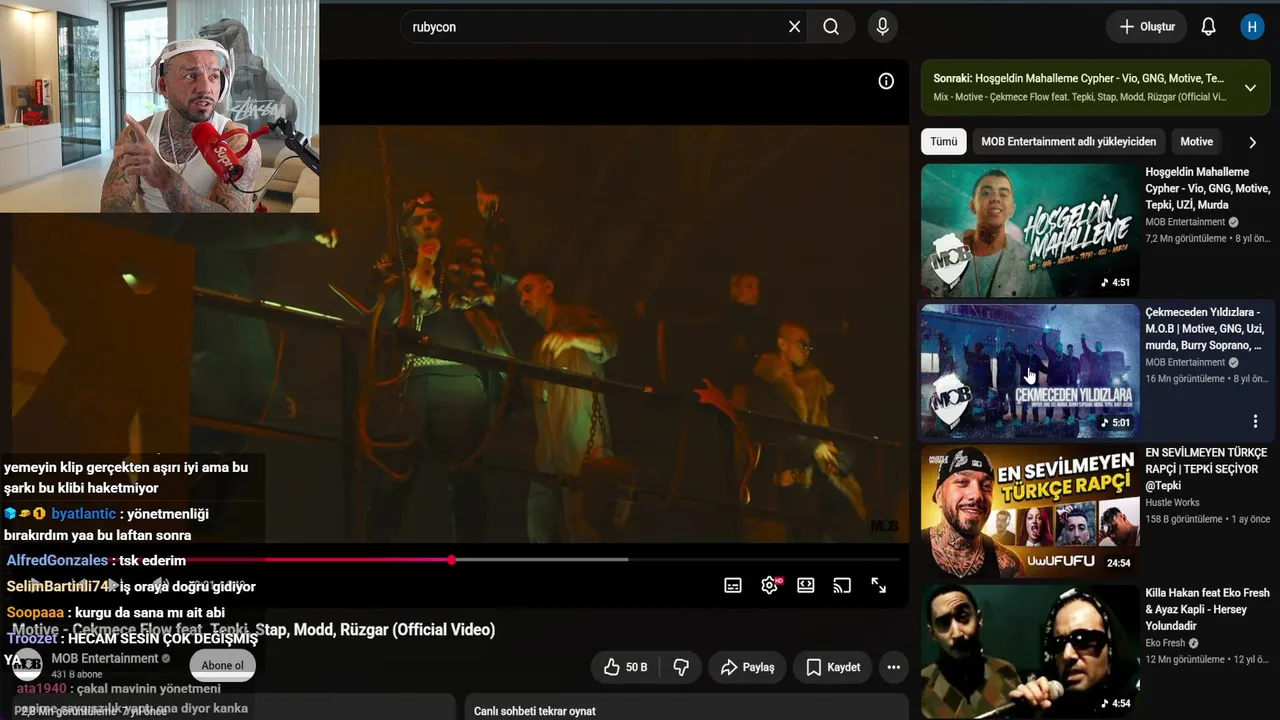Open the Eko Fresh channel name
This screenshot has height=720, width=1280.
[x=1165, y=643]
